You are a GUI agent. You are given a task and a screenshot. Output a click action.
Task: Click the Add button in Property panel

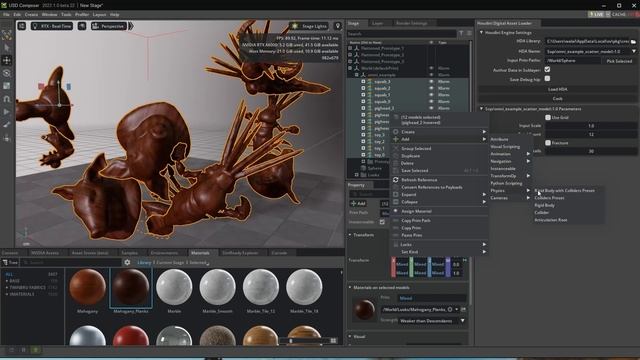[358, 203]
